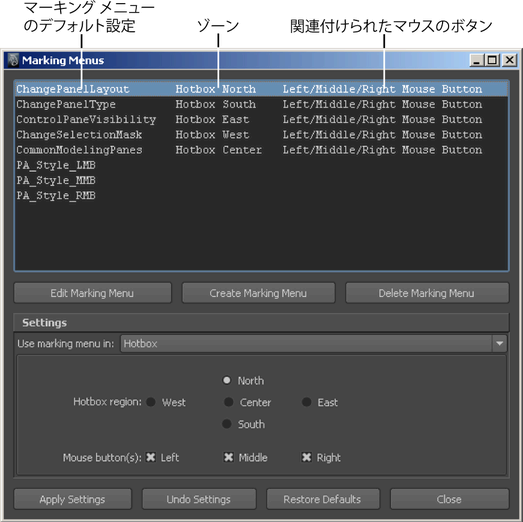This screenshot has width=523, height=522.
Task: Uncheck the Left mouse button checkbox
Action: tap(151, 457)
